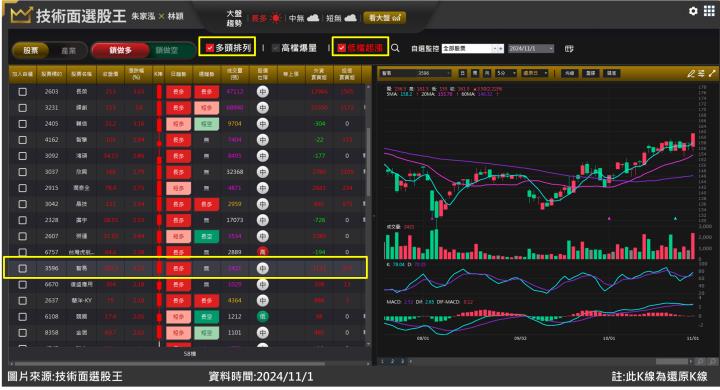Click the mid-term cloud icon
Viewport: 720px width, 390px height.
(313, 18)
